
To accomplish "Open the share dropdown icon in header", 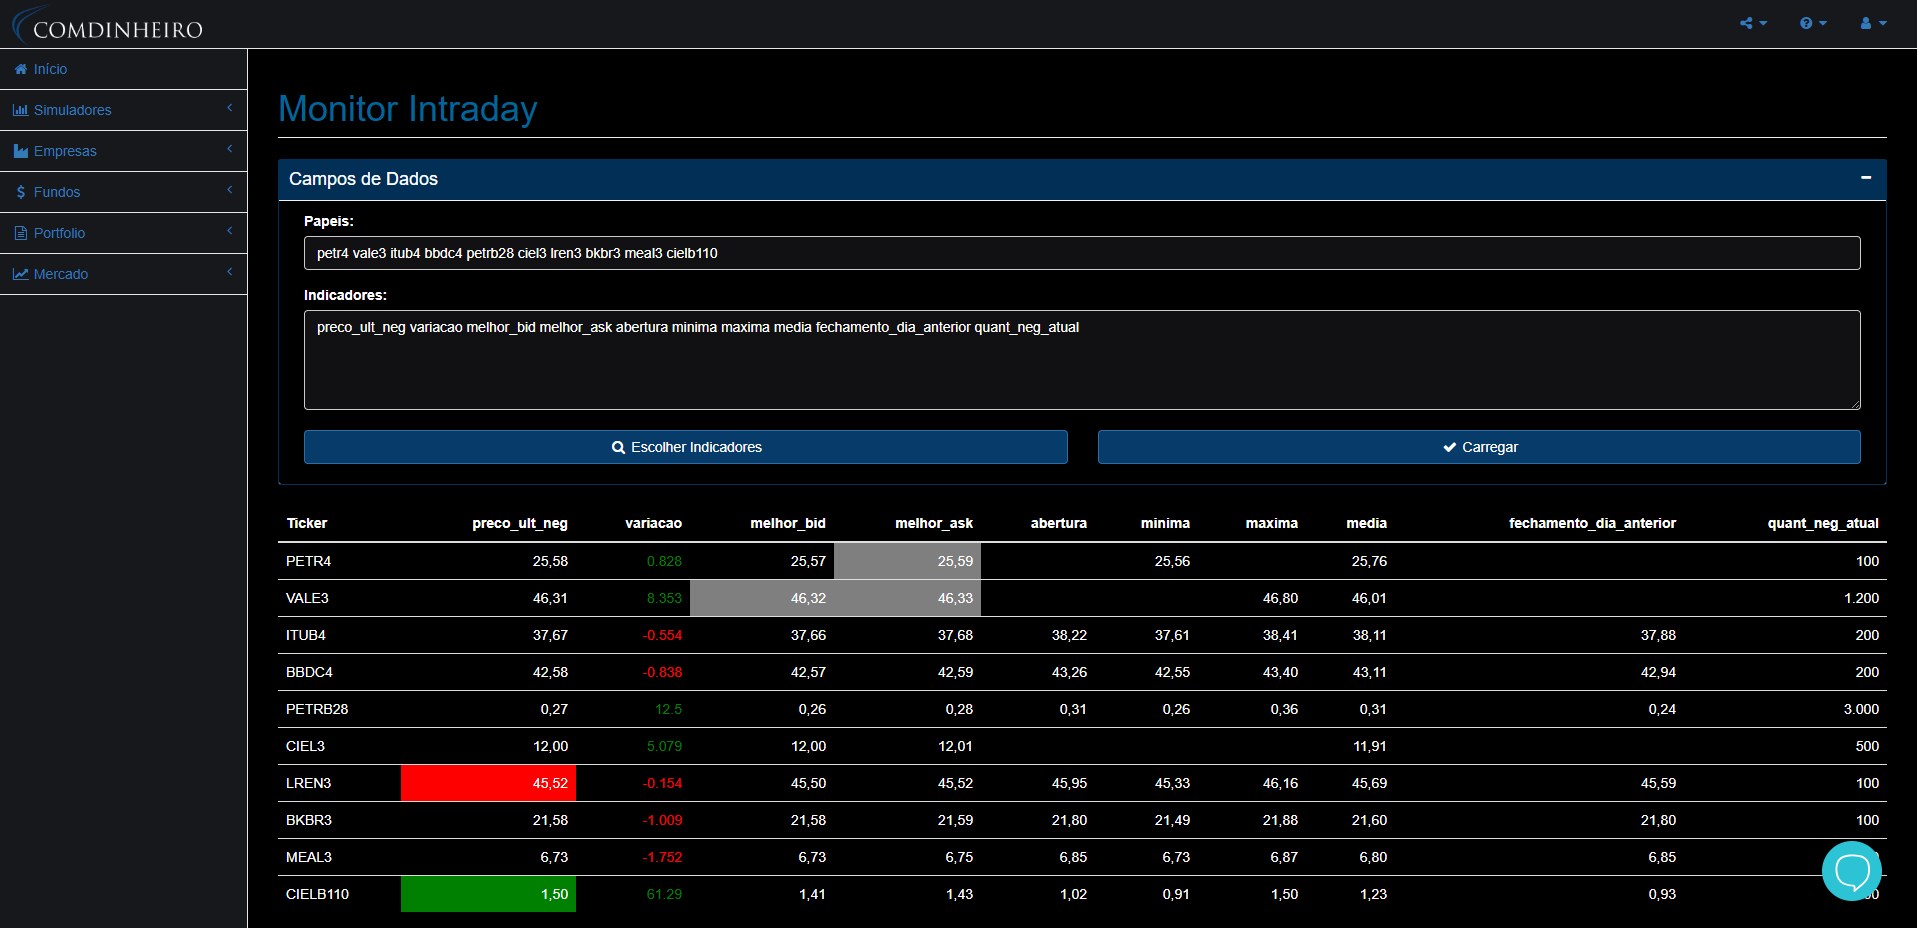I will (1753, 23).
